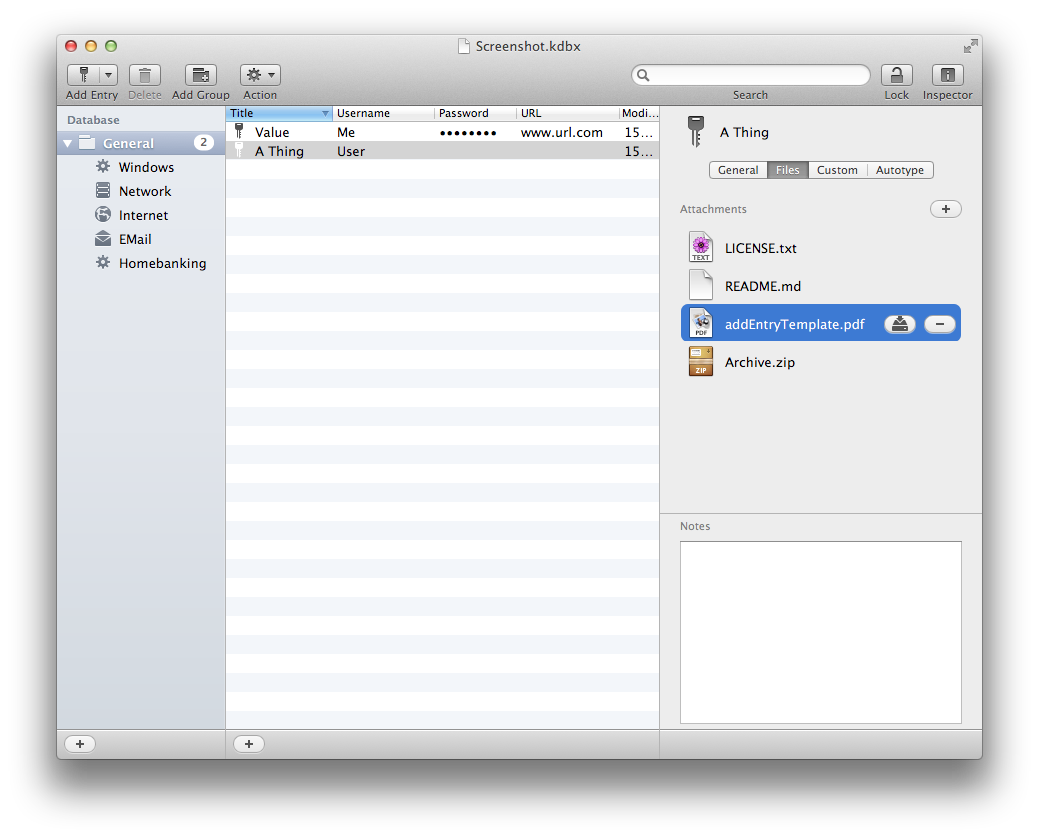The height and width of the screenshot is (838, 1039).
Task: Select the Network group icon
Action: [x=103, y=191]
